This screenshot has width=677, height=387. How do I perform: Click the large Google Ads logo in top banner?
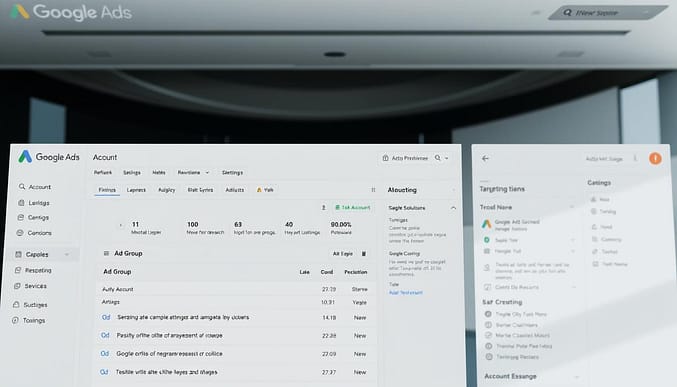(x=71, y=12)
